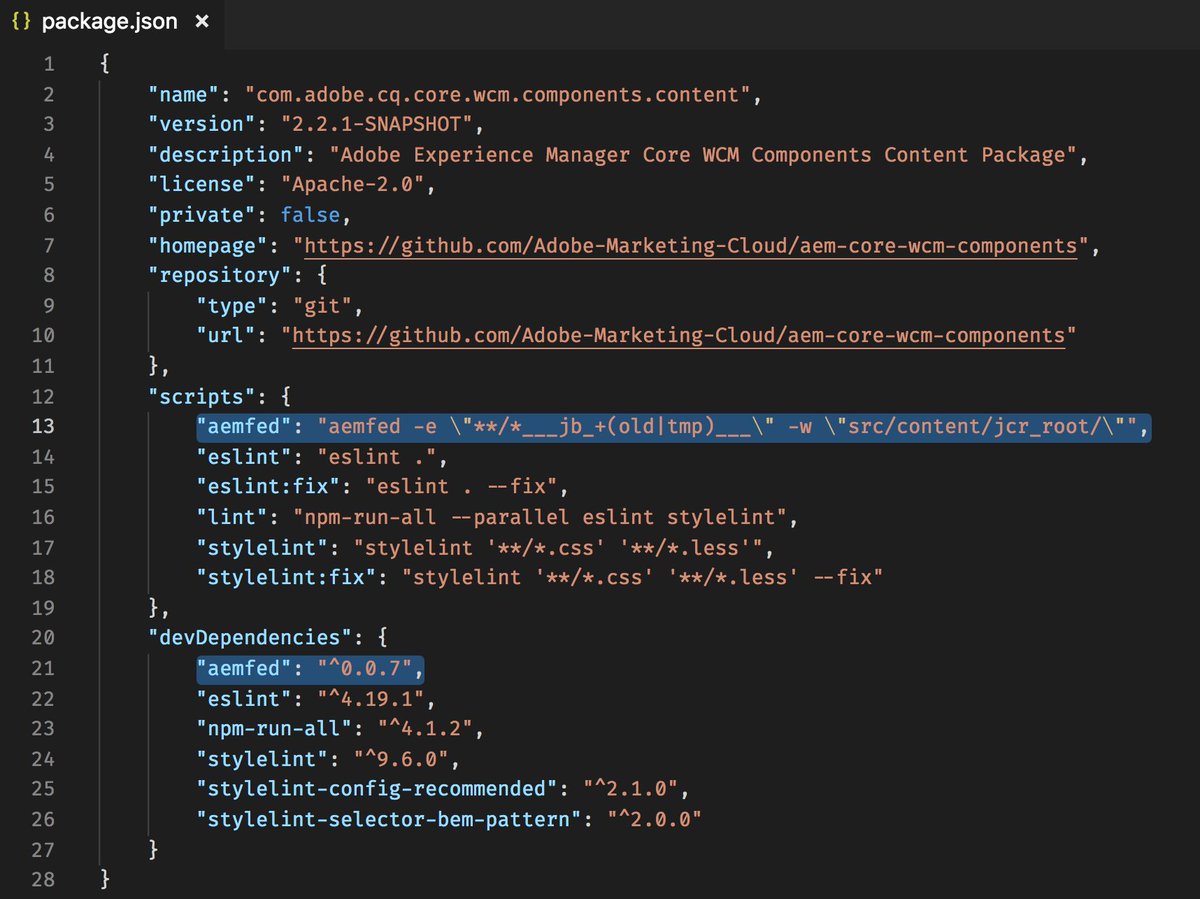The width and height of the screenshot is (1200, 899).
Task: Click the "eslint:fix" key
Action: tap(269, 486)
